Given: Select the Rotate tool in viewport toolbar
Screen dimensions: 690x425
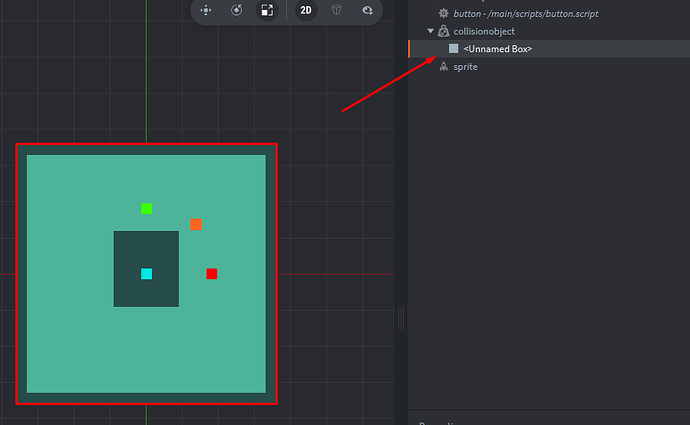Looking at the screenshot, I should point(237,10).
